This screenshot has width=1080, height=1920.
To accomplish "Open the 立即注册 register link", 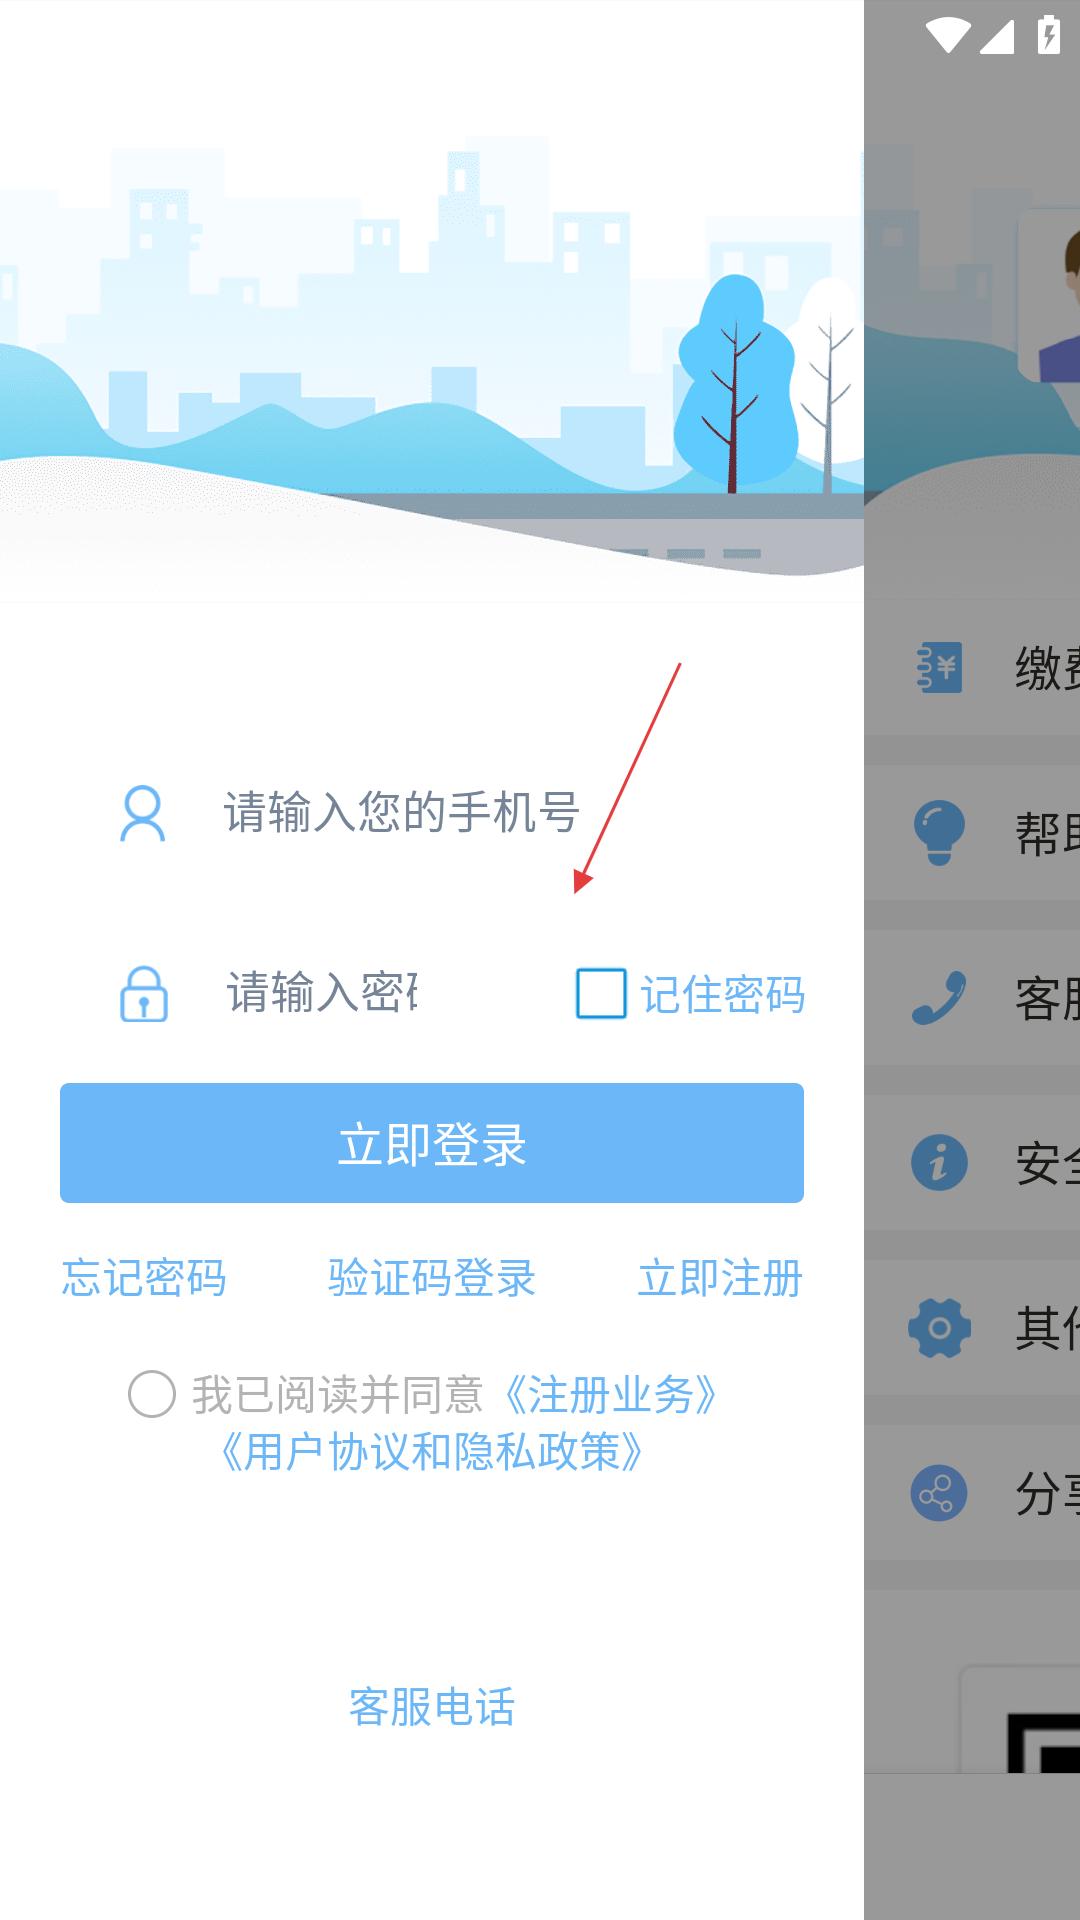I will pyautogui.click(x=720, y=1278).
